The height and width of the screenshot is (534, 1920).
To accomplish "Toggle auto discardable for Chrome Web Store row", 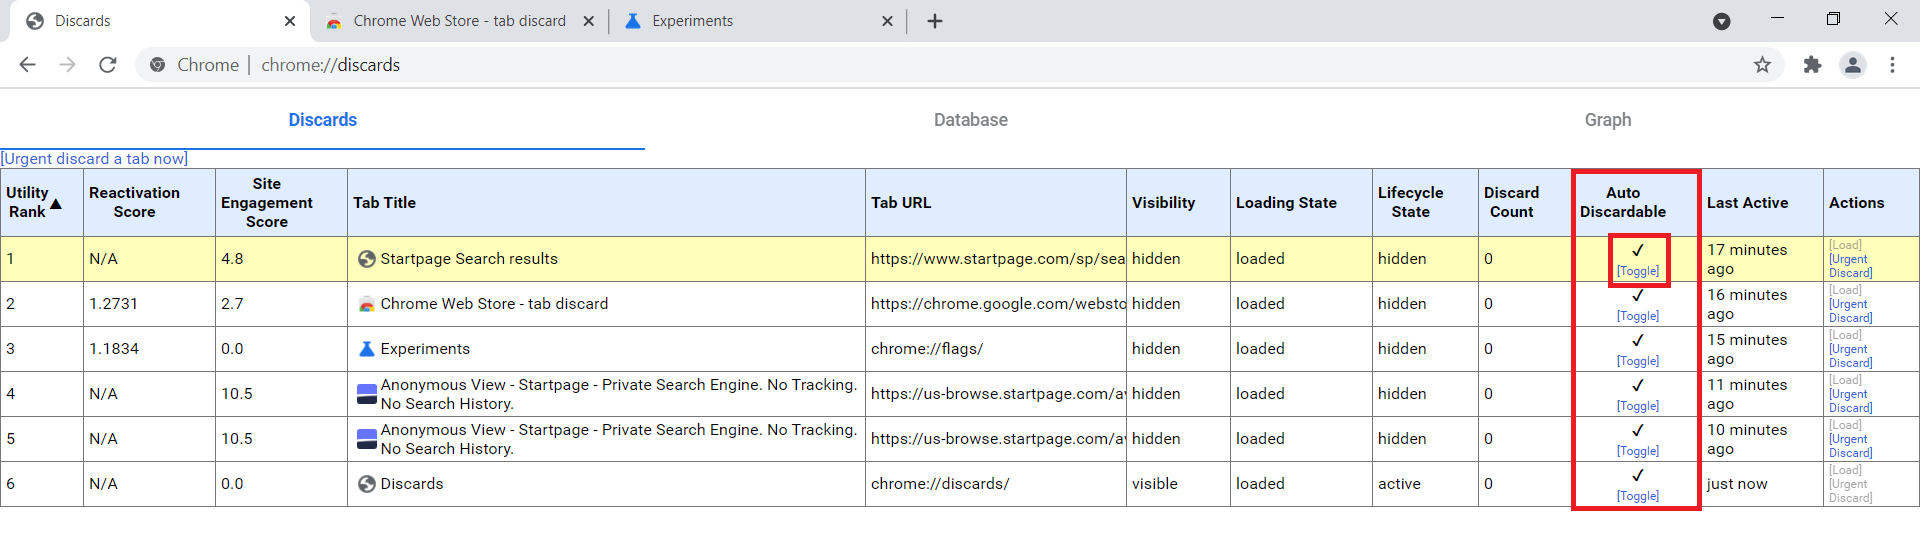I will 1637,316.
